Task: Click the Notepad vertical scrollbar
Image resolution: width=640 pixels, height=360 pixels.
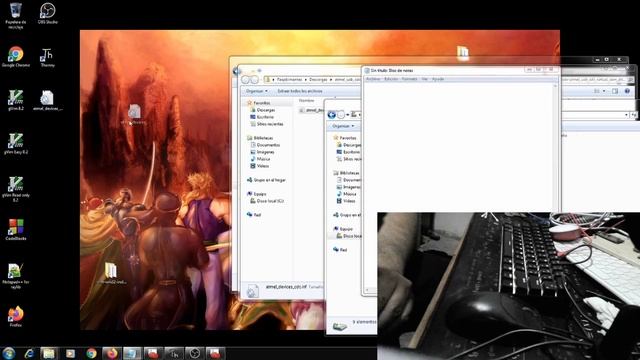Action: [x=555, y=147]
